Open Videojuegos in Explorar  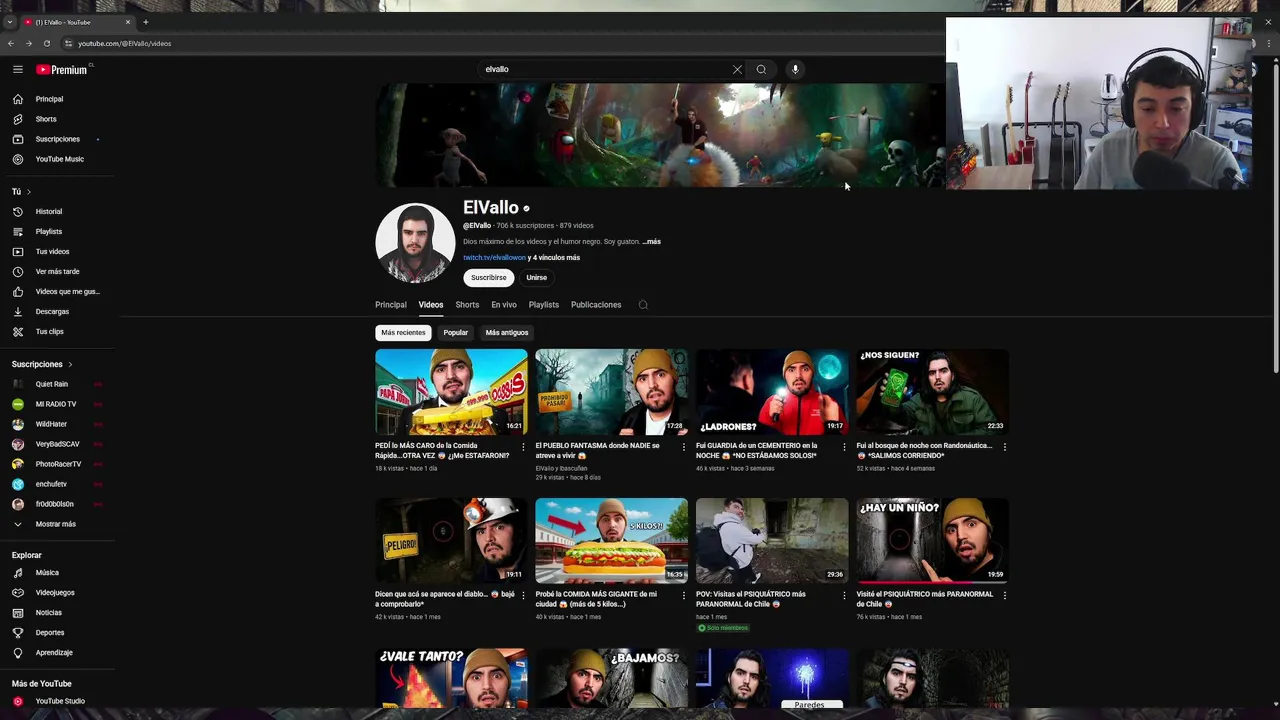pos(54,593)
